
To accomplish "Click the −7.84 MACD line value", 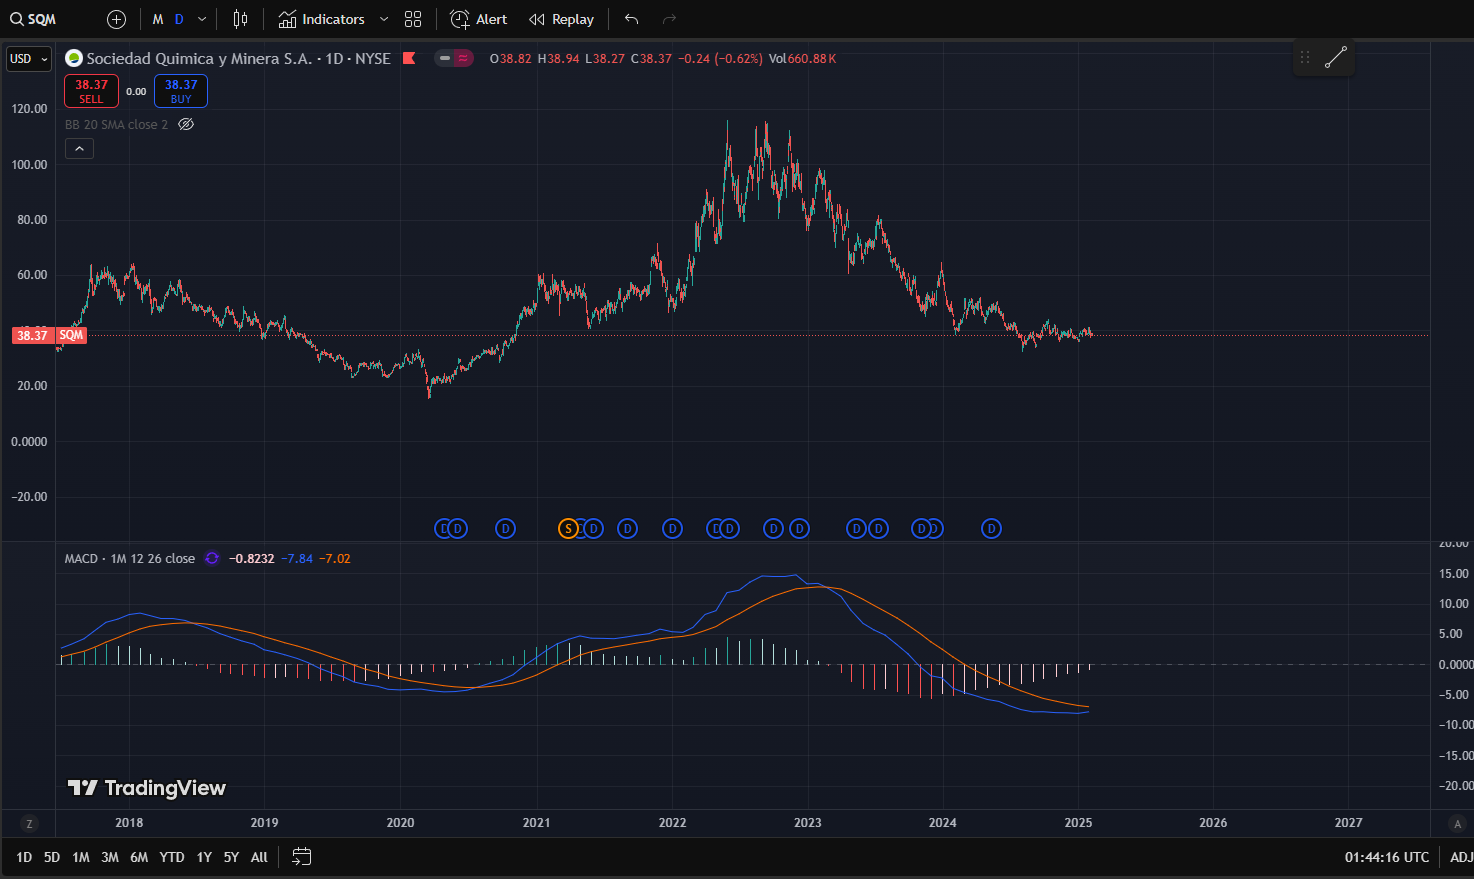I will pyautogui.click(x=297, y=558).
